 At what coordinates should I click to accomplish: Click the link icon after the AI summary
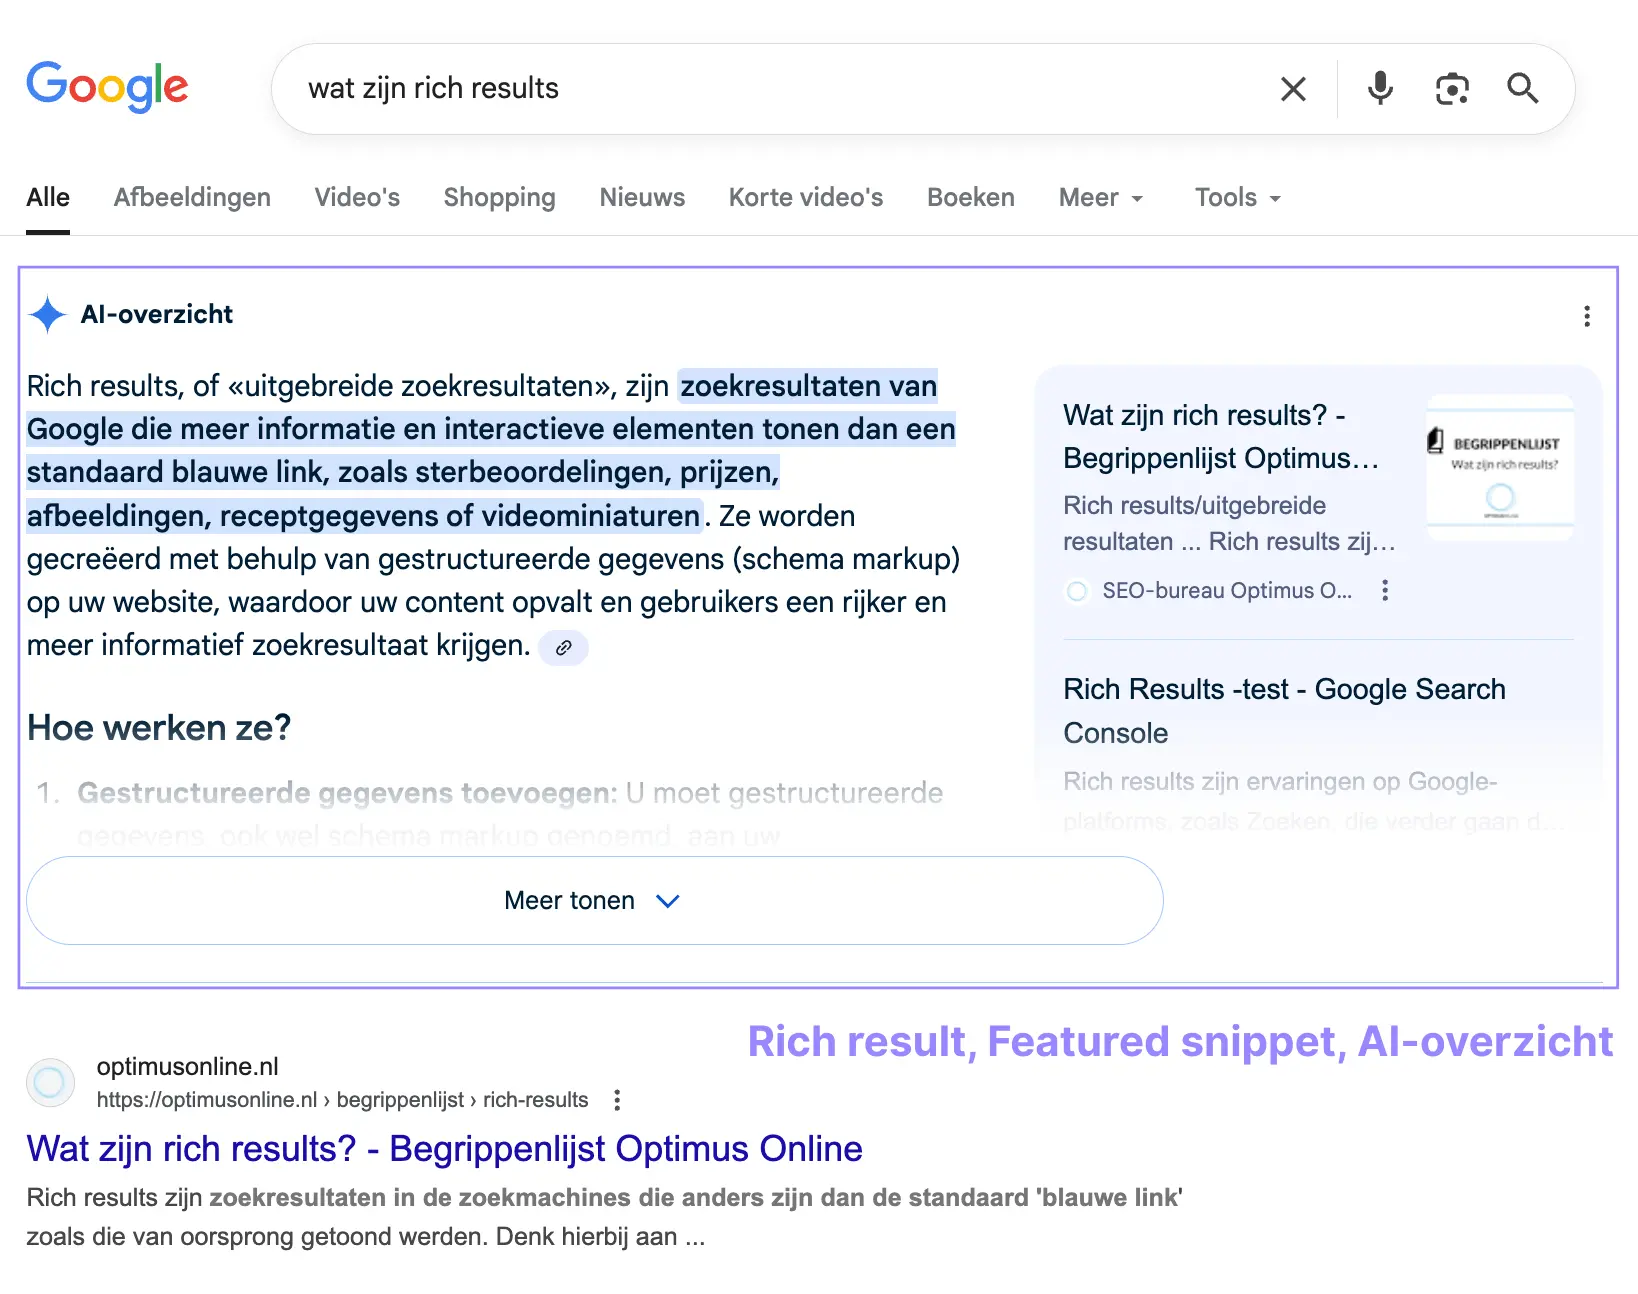[563, 648]
